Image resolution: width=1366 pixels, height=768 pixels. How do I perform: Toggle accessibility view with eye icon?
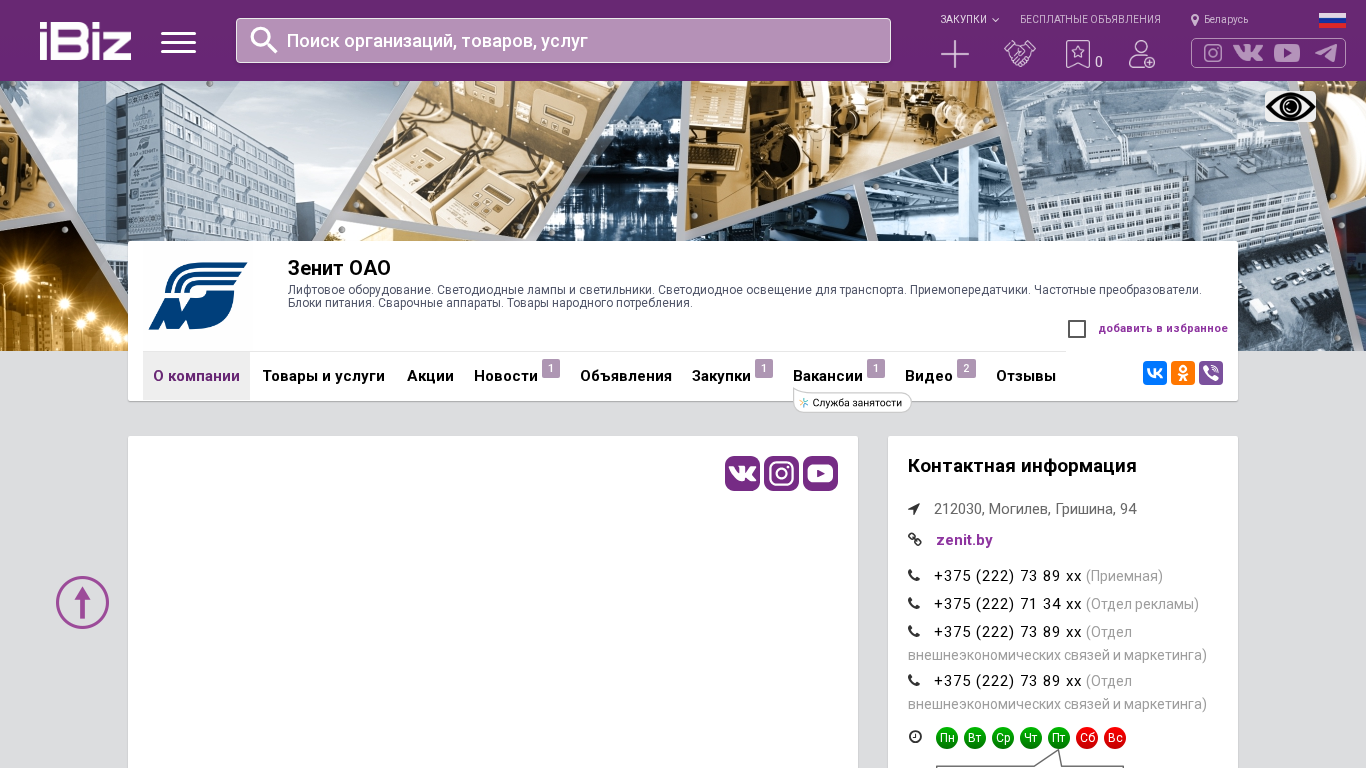point(1290,107)
